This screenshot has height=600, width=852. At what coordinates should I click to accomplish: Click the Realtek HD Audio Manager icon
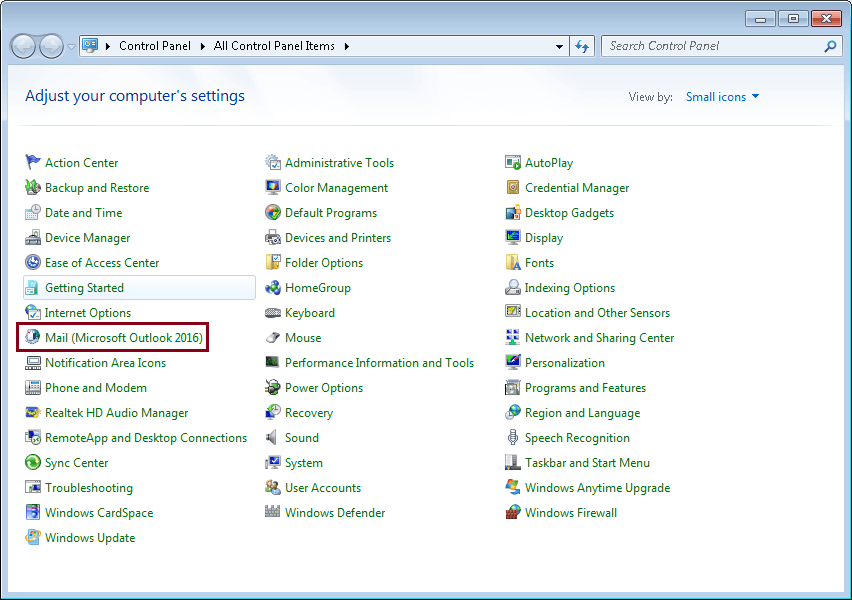coord(33,412)
